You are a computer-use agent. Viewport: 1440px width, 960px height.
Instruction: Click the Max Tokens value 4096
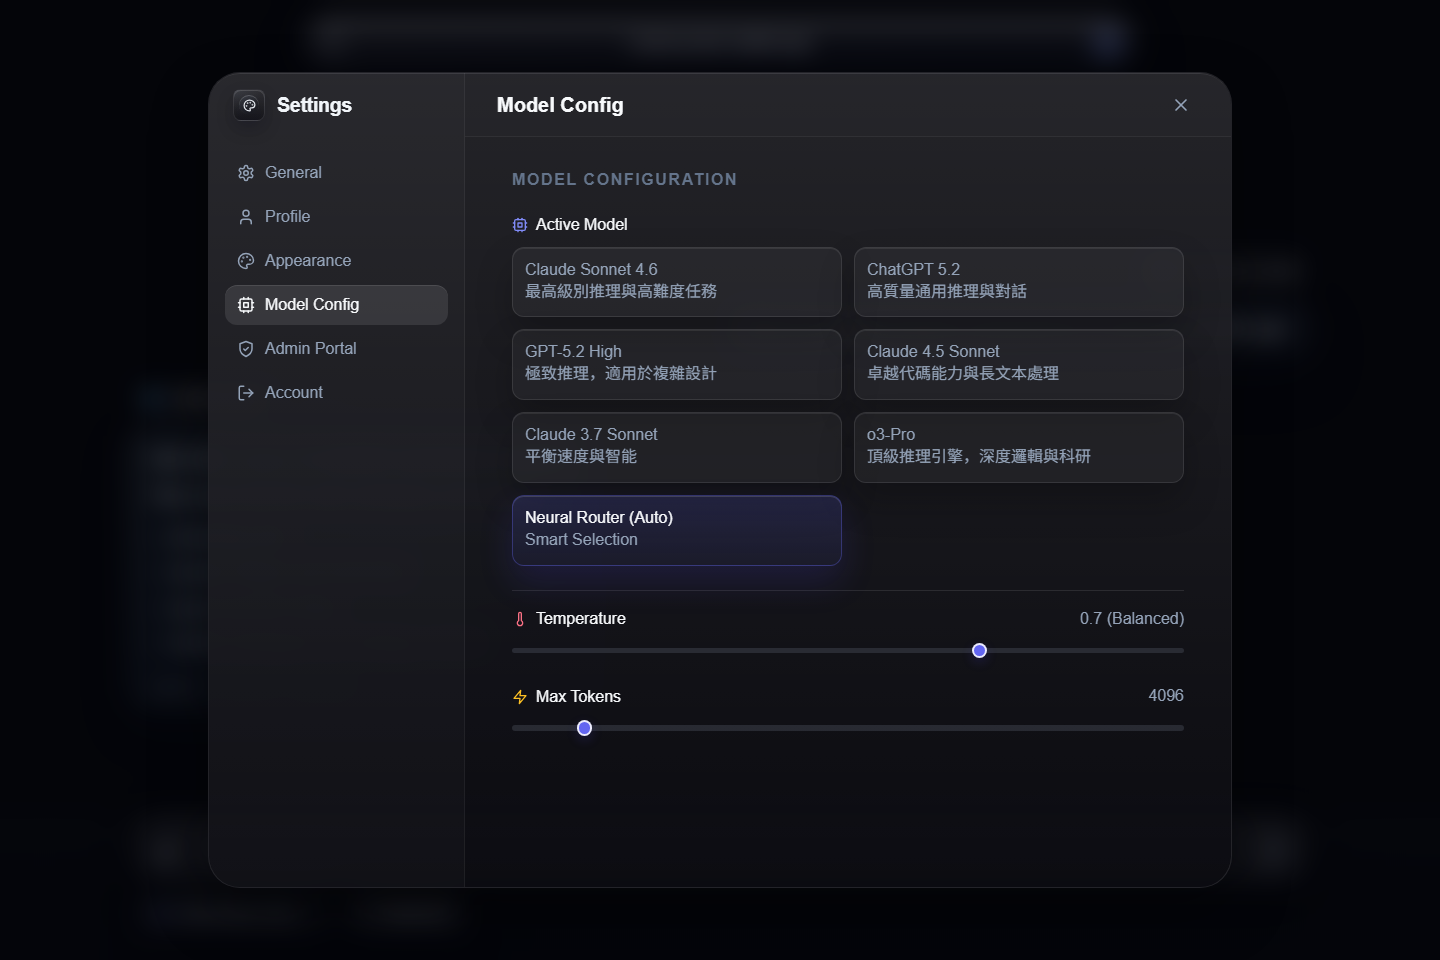(x=1166, y=696)
